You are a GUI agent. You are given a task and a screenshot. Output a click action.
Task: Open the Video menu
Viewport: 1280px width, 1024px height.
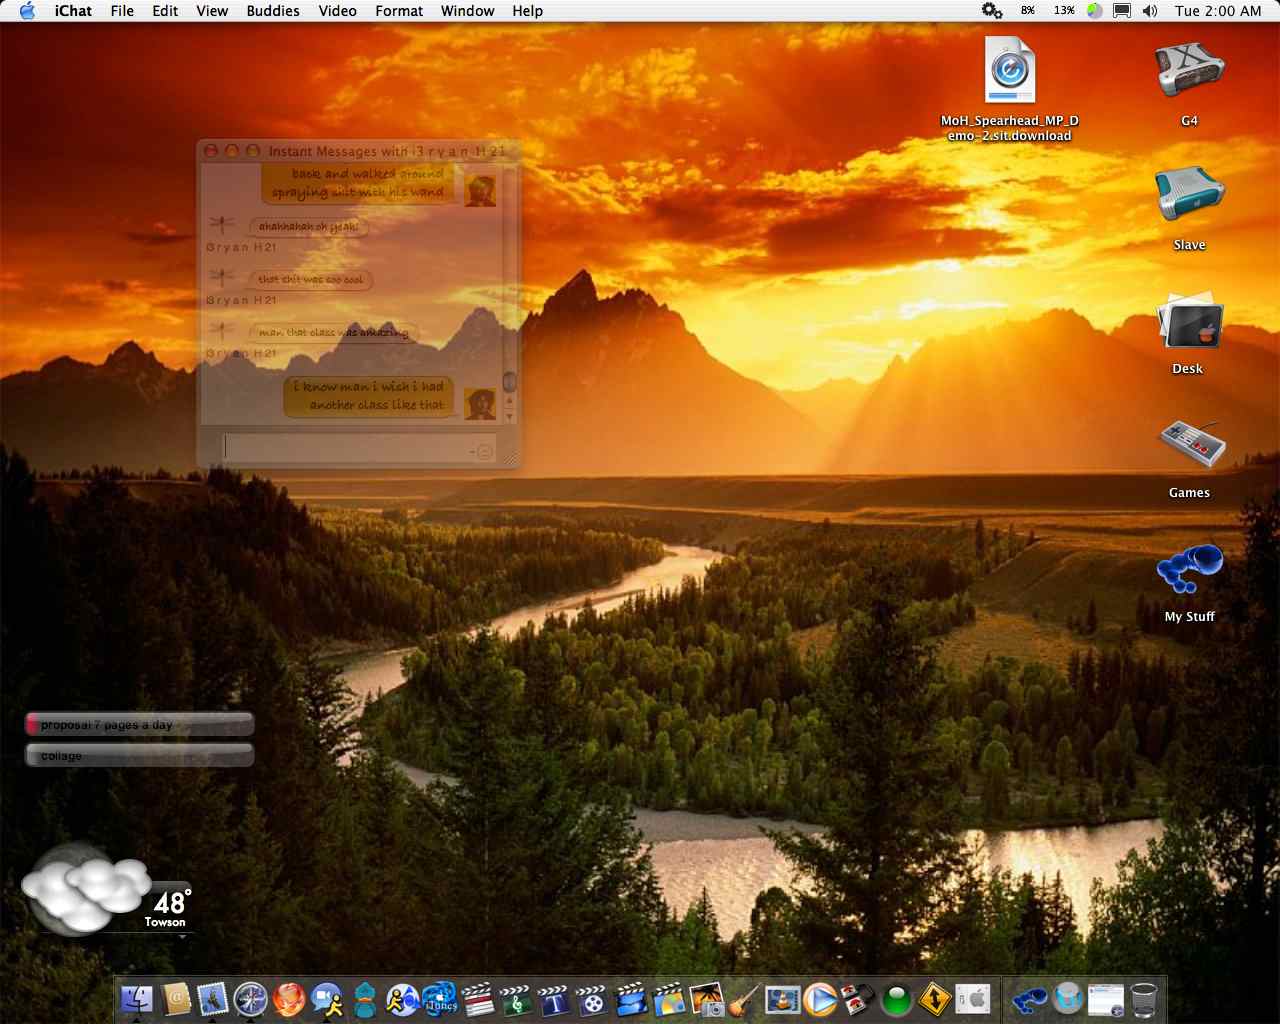pos(338,11)
